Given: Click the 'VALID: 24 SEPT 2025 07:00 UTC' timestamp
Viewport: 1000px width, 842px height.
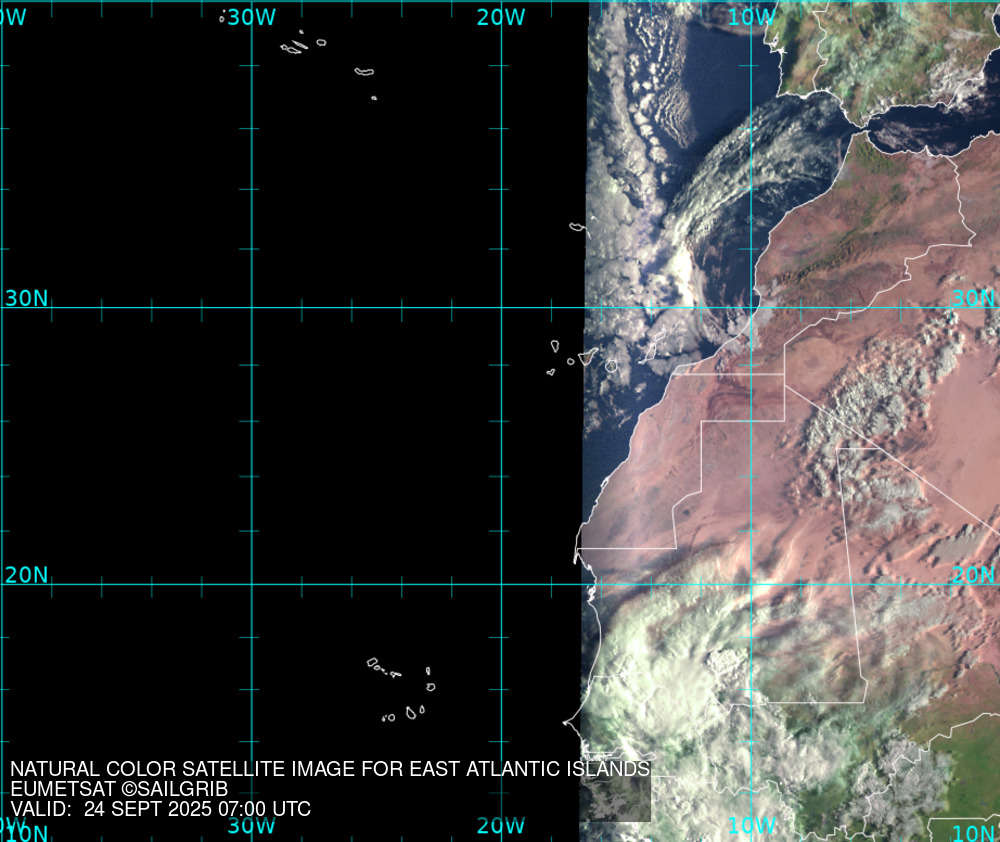Looking at the screenshot, I should pyautogui.click(x=160, y=809).
